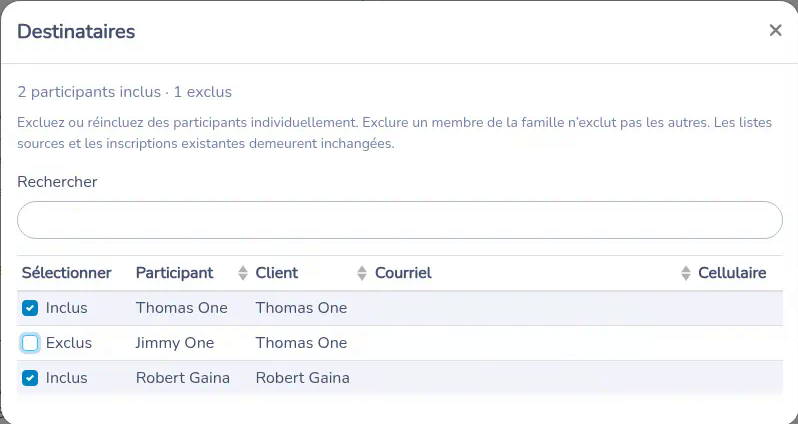Sort by the Participant column header

[x=175, y=273]
